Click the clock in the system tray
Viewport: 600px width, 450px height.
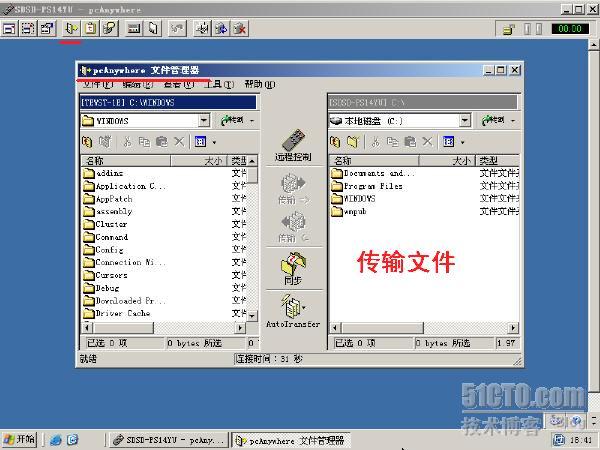point(580,440)
